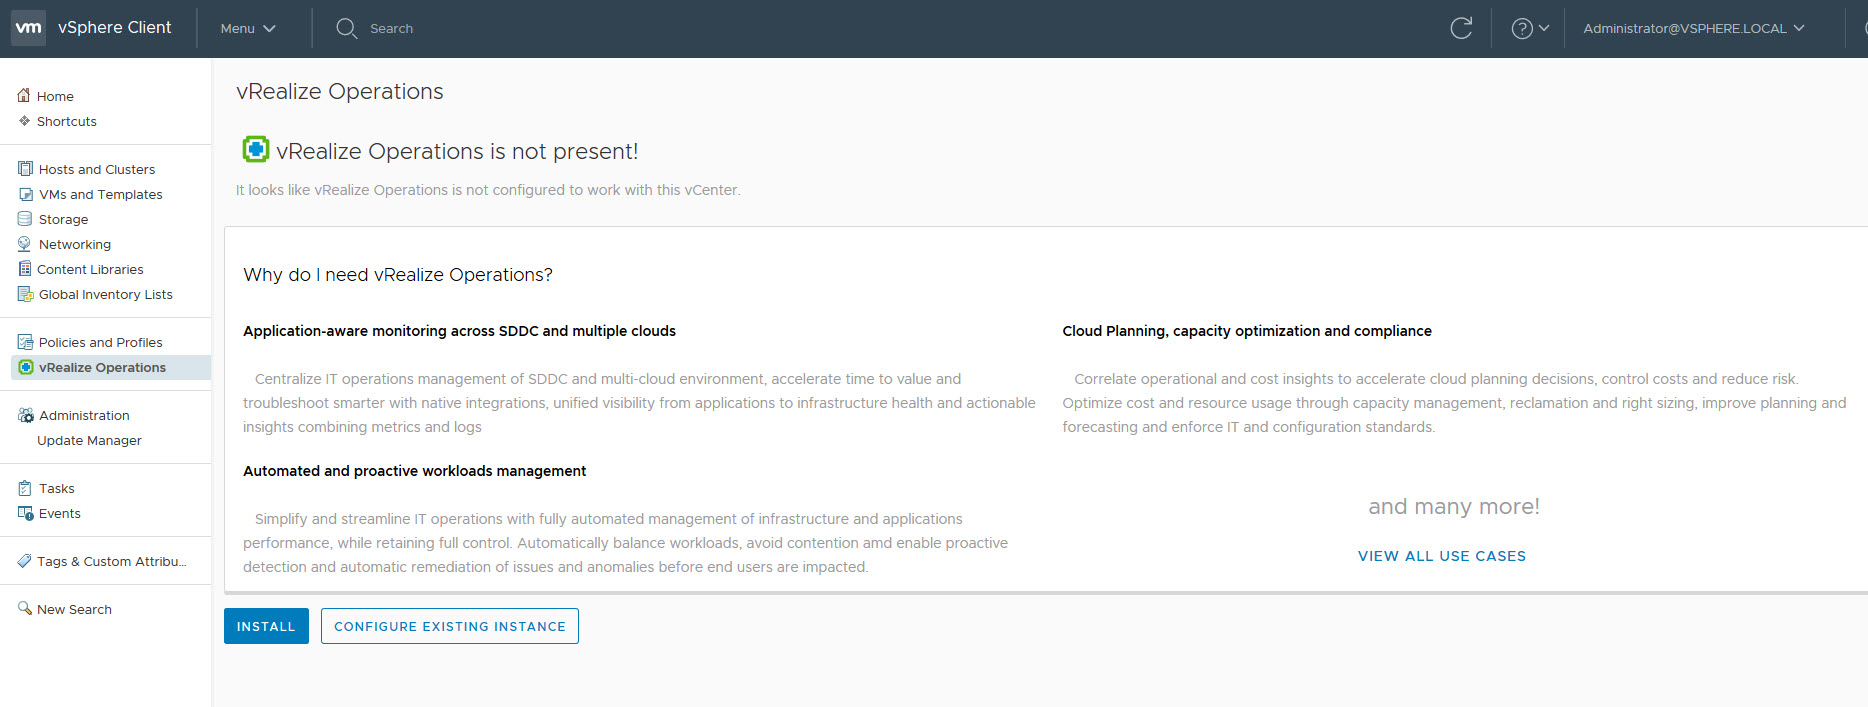Select Update Manager in the sidebar
Screen dimensions: 1868x707
click(x=89, y=440)
